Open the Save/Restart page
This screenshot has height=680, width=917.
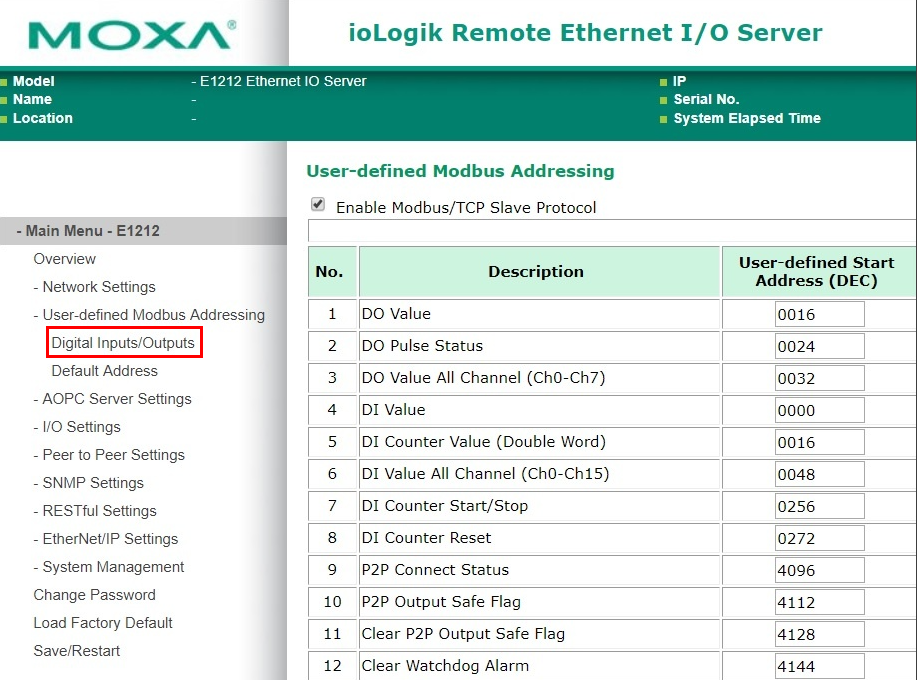(77, 651)
